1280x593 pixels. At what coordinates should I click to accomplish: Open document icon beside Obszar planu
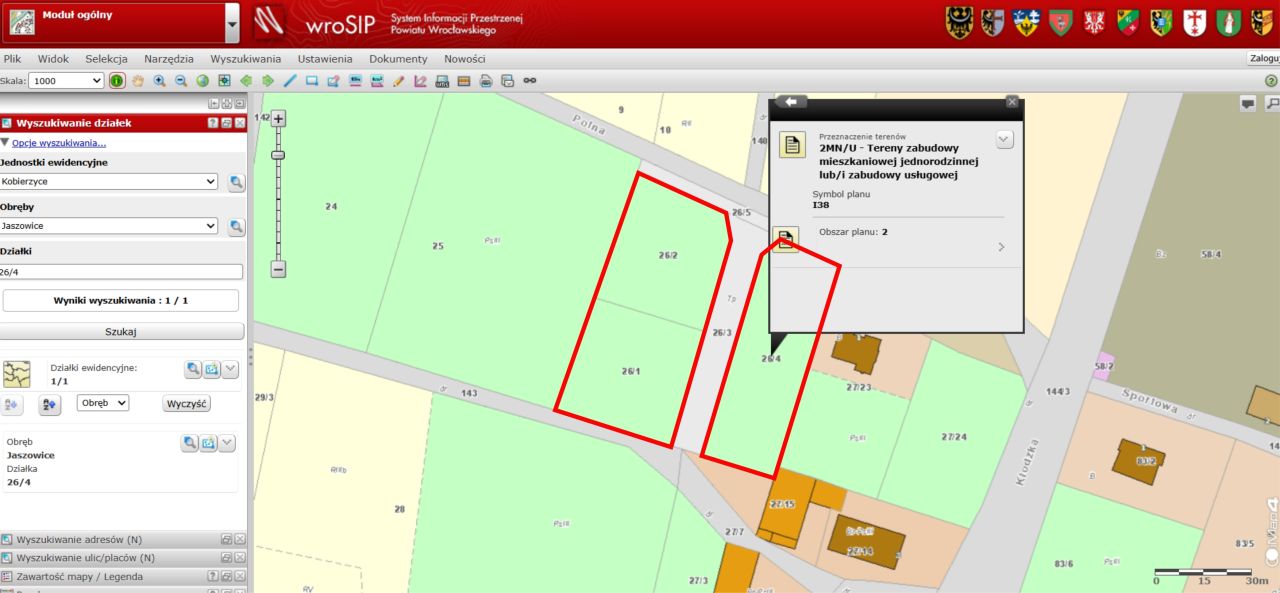click(x=786, y=240)
